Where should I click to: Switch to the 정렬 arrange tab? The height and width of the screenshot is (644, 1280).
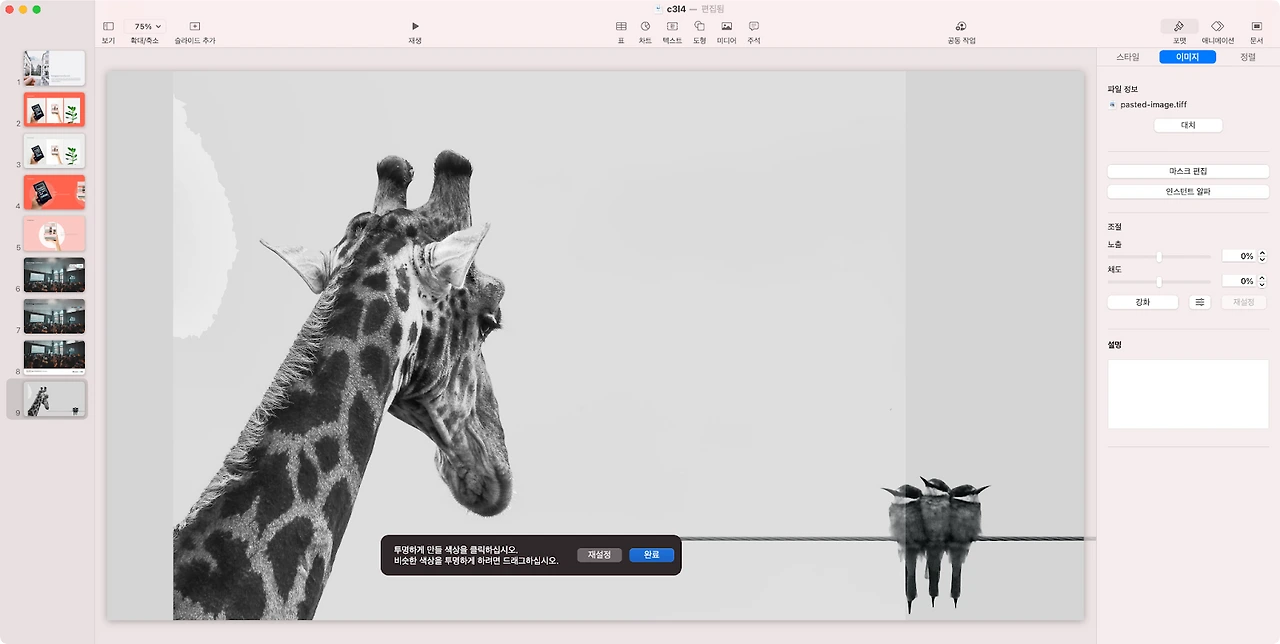click(x=1247, y=57)
